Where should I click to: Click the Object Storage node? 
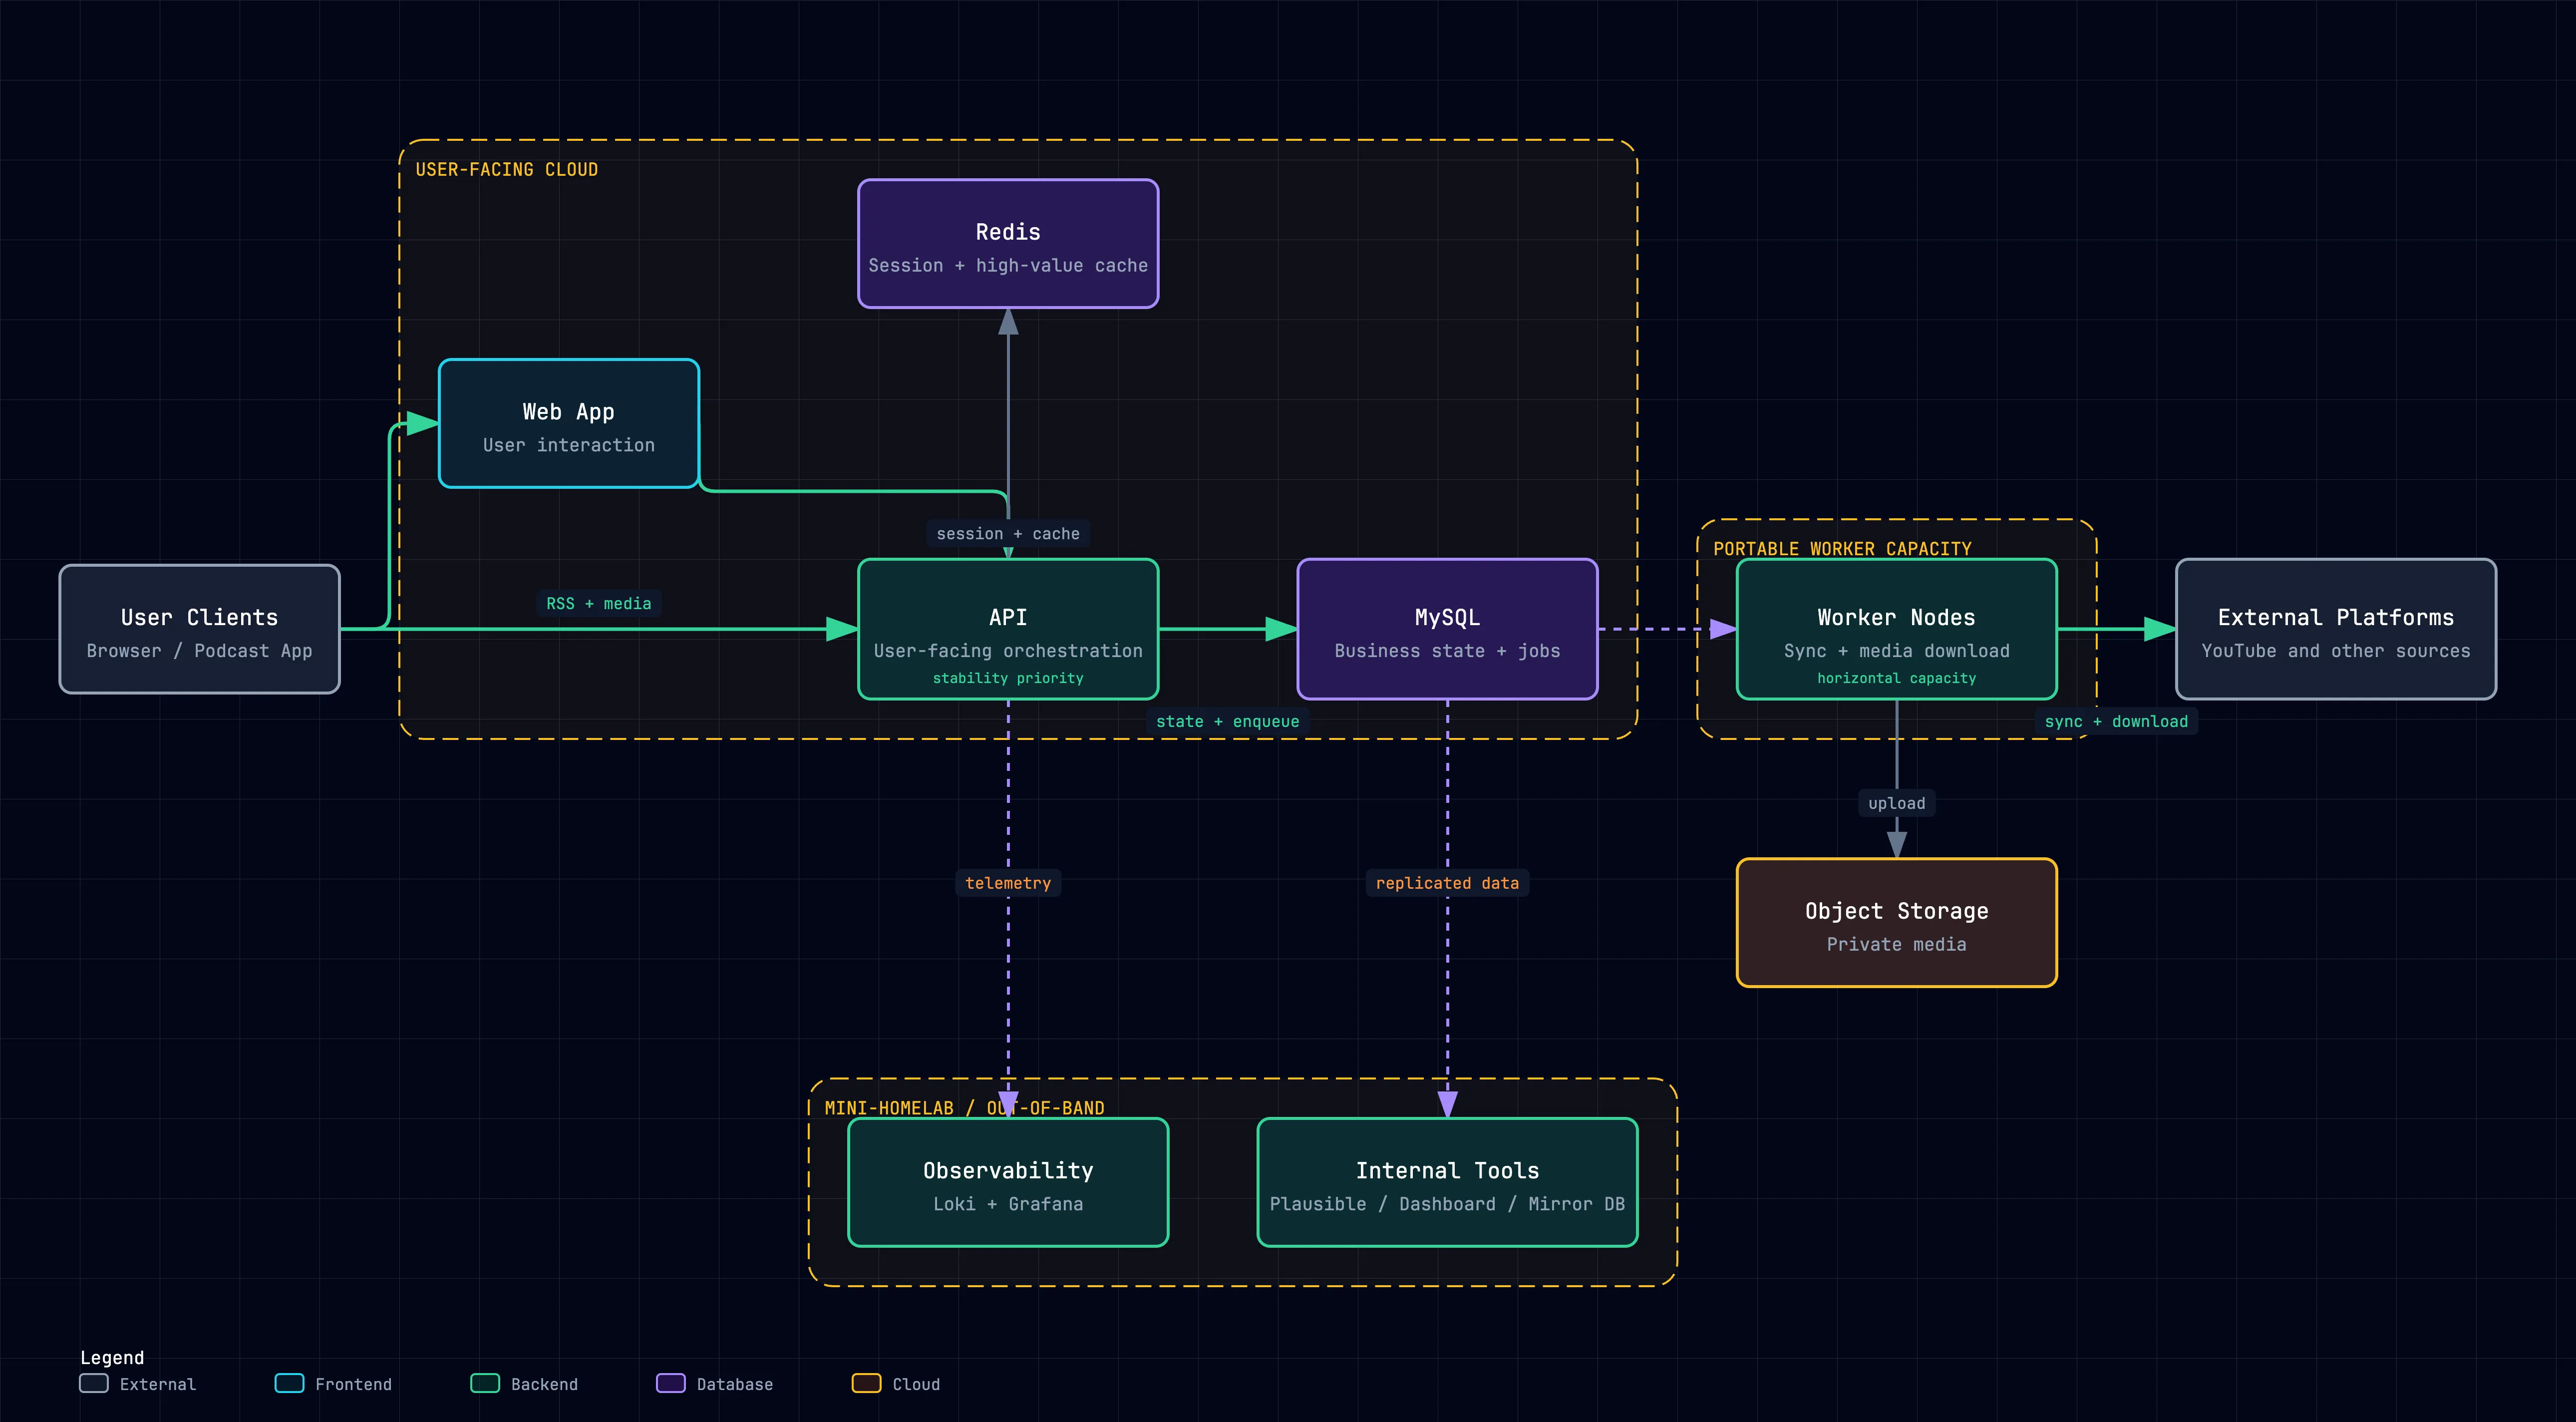pyautogui.click(x=1896, y=923)
